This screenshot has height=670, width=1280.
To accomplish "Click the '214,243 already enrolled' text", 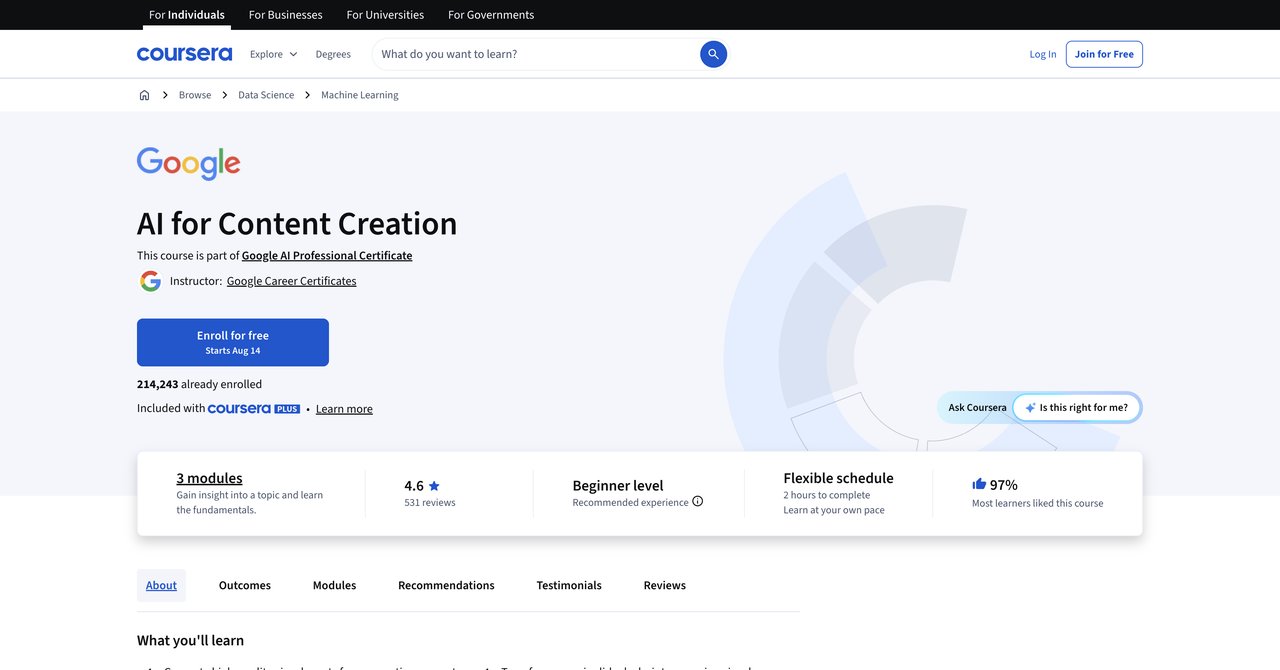I will (199, 384).
